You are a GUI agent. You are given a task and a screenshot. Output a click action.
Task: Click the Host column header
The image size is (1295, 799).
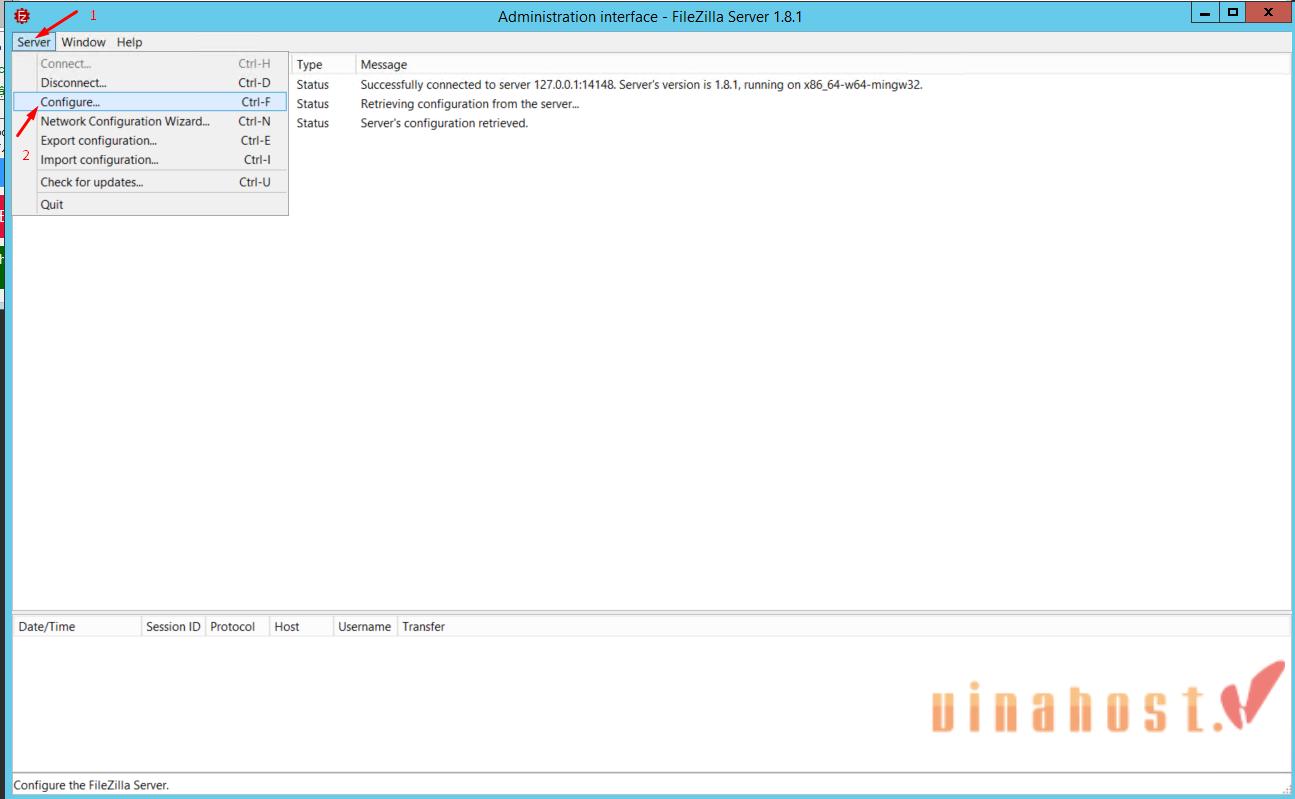[x=301, y=626]
